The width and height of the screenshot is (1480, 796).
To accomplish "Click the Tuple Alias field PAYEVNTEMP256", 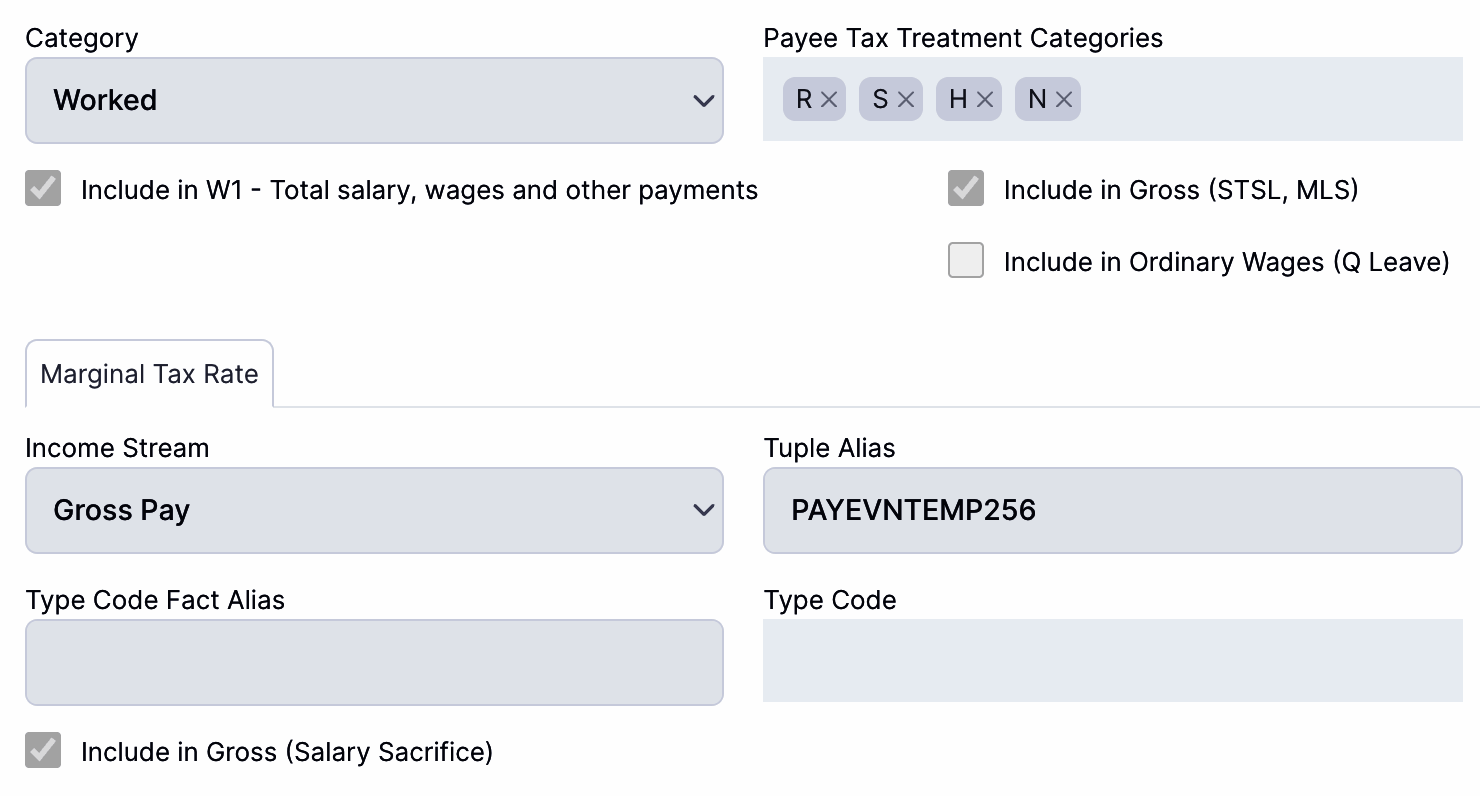I will point(1112,510).
